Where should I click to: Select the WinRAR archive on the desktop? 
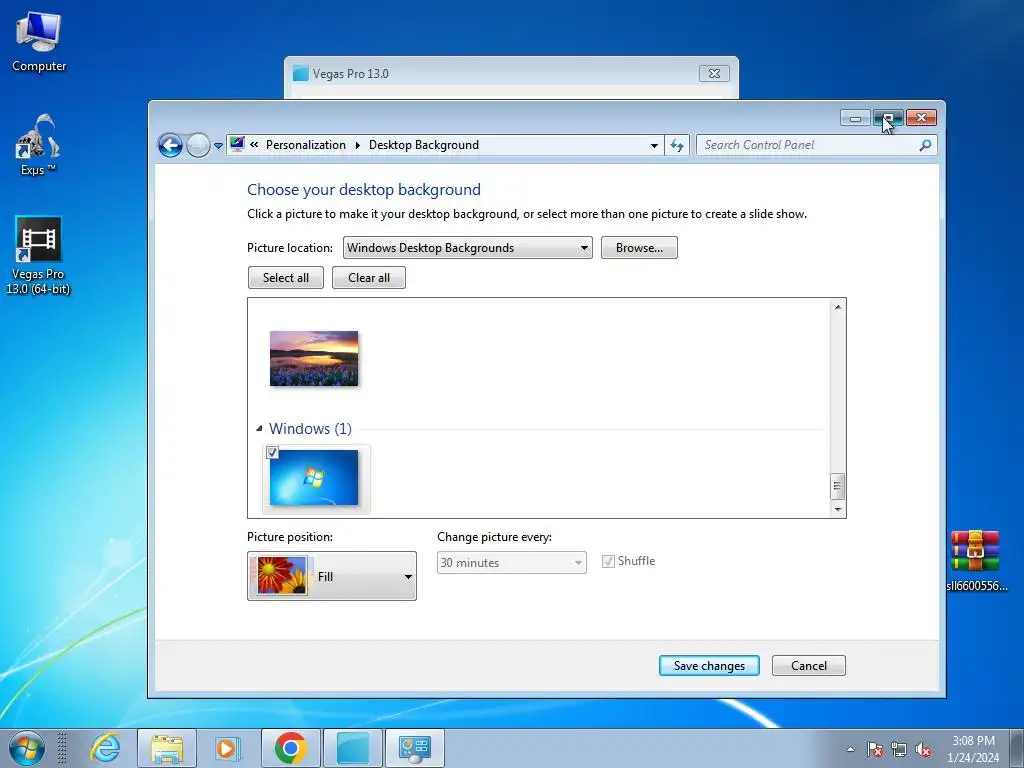[975, 560]
